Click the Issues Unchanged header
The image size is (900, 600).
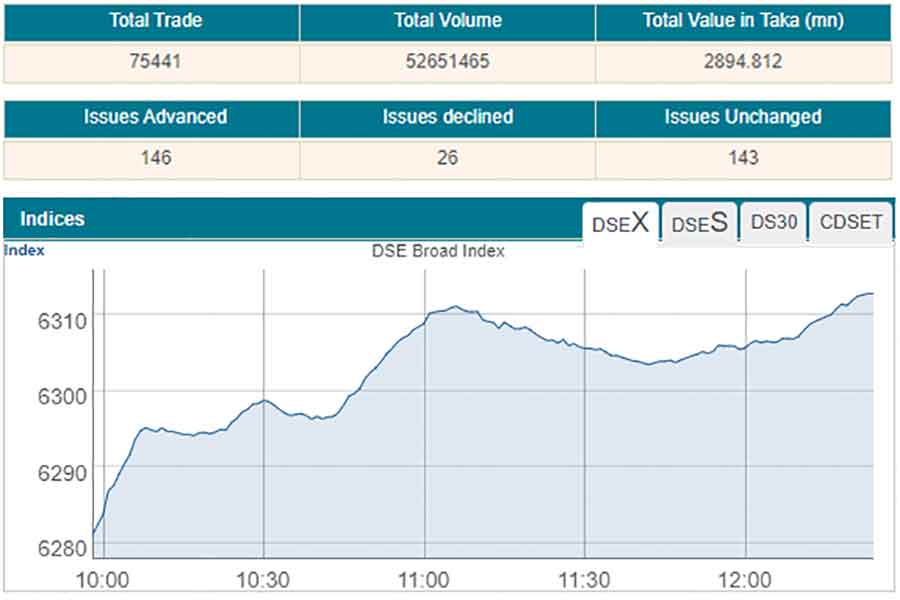click(x=745, y=117)
